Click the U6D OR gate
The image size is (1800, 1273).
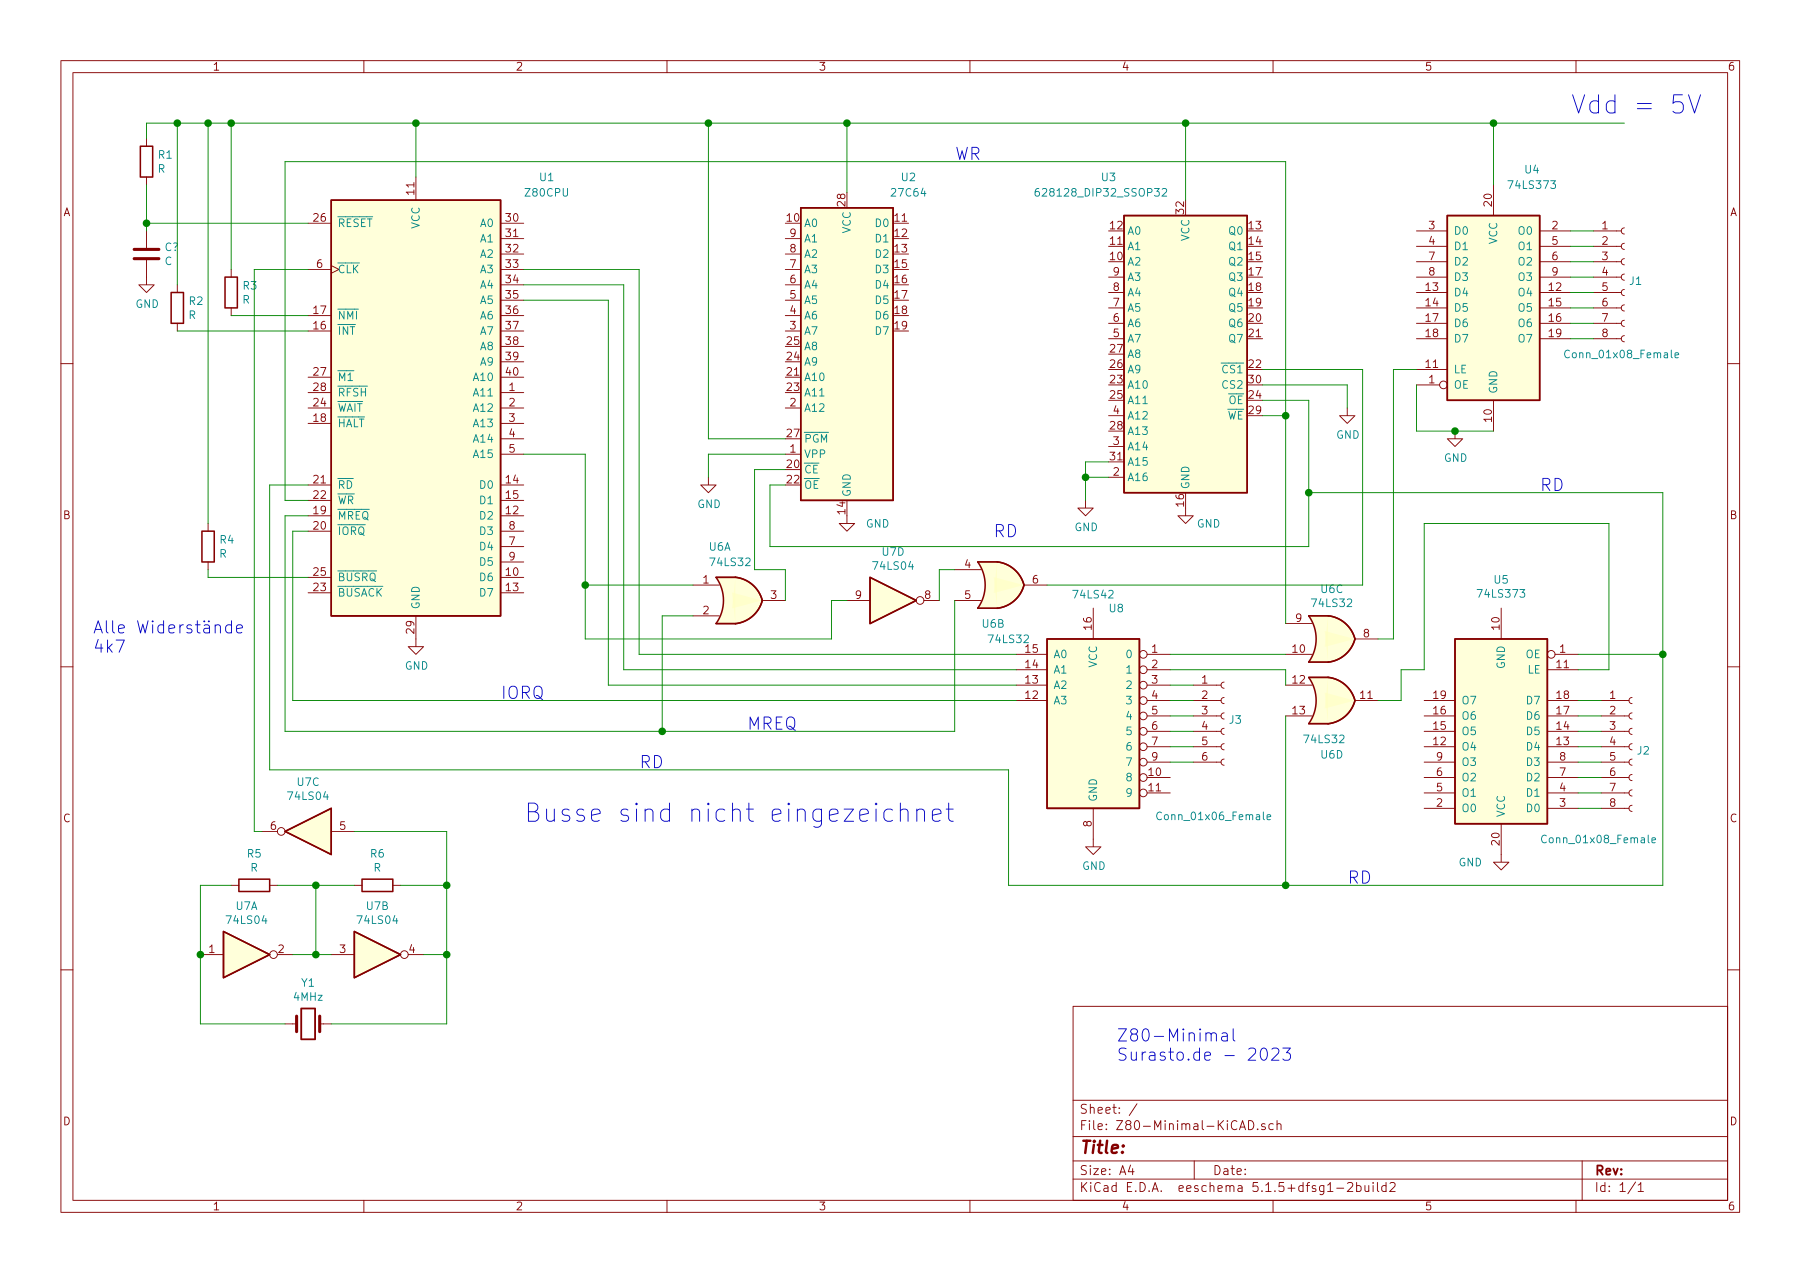click(x=1331, y=700)
